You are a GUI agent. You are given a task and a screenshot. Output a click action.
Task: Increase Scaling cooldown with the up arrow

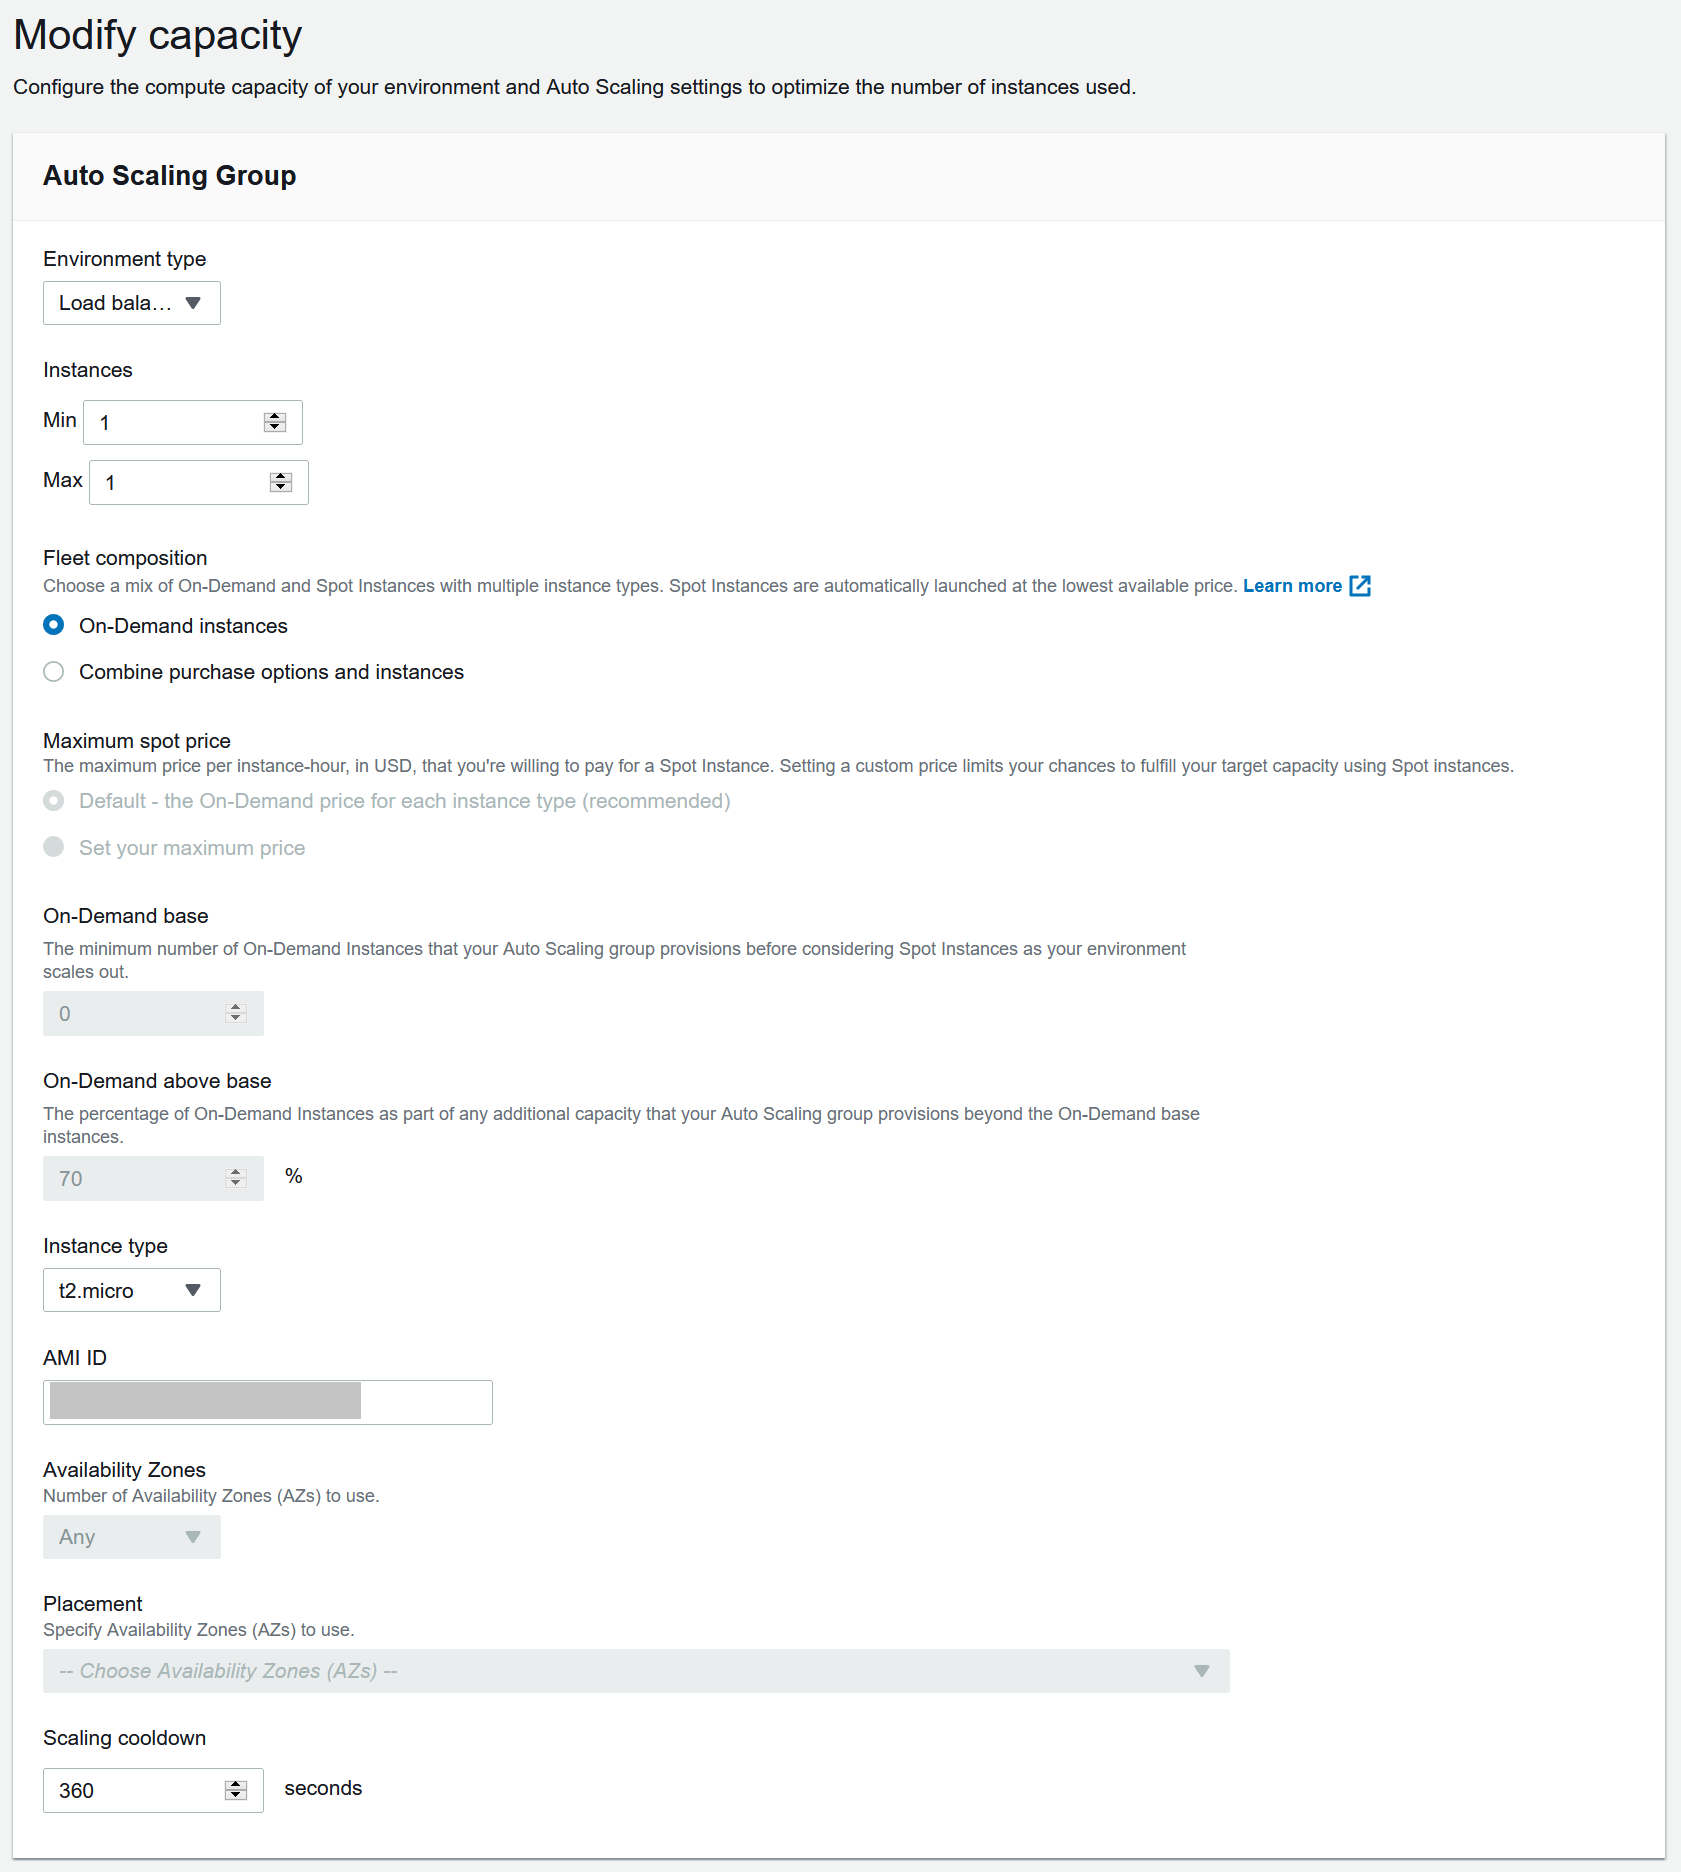[x=236, y=1785]
